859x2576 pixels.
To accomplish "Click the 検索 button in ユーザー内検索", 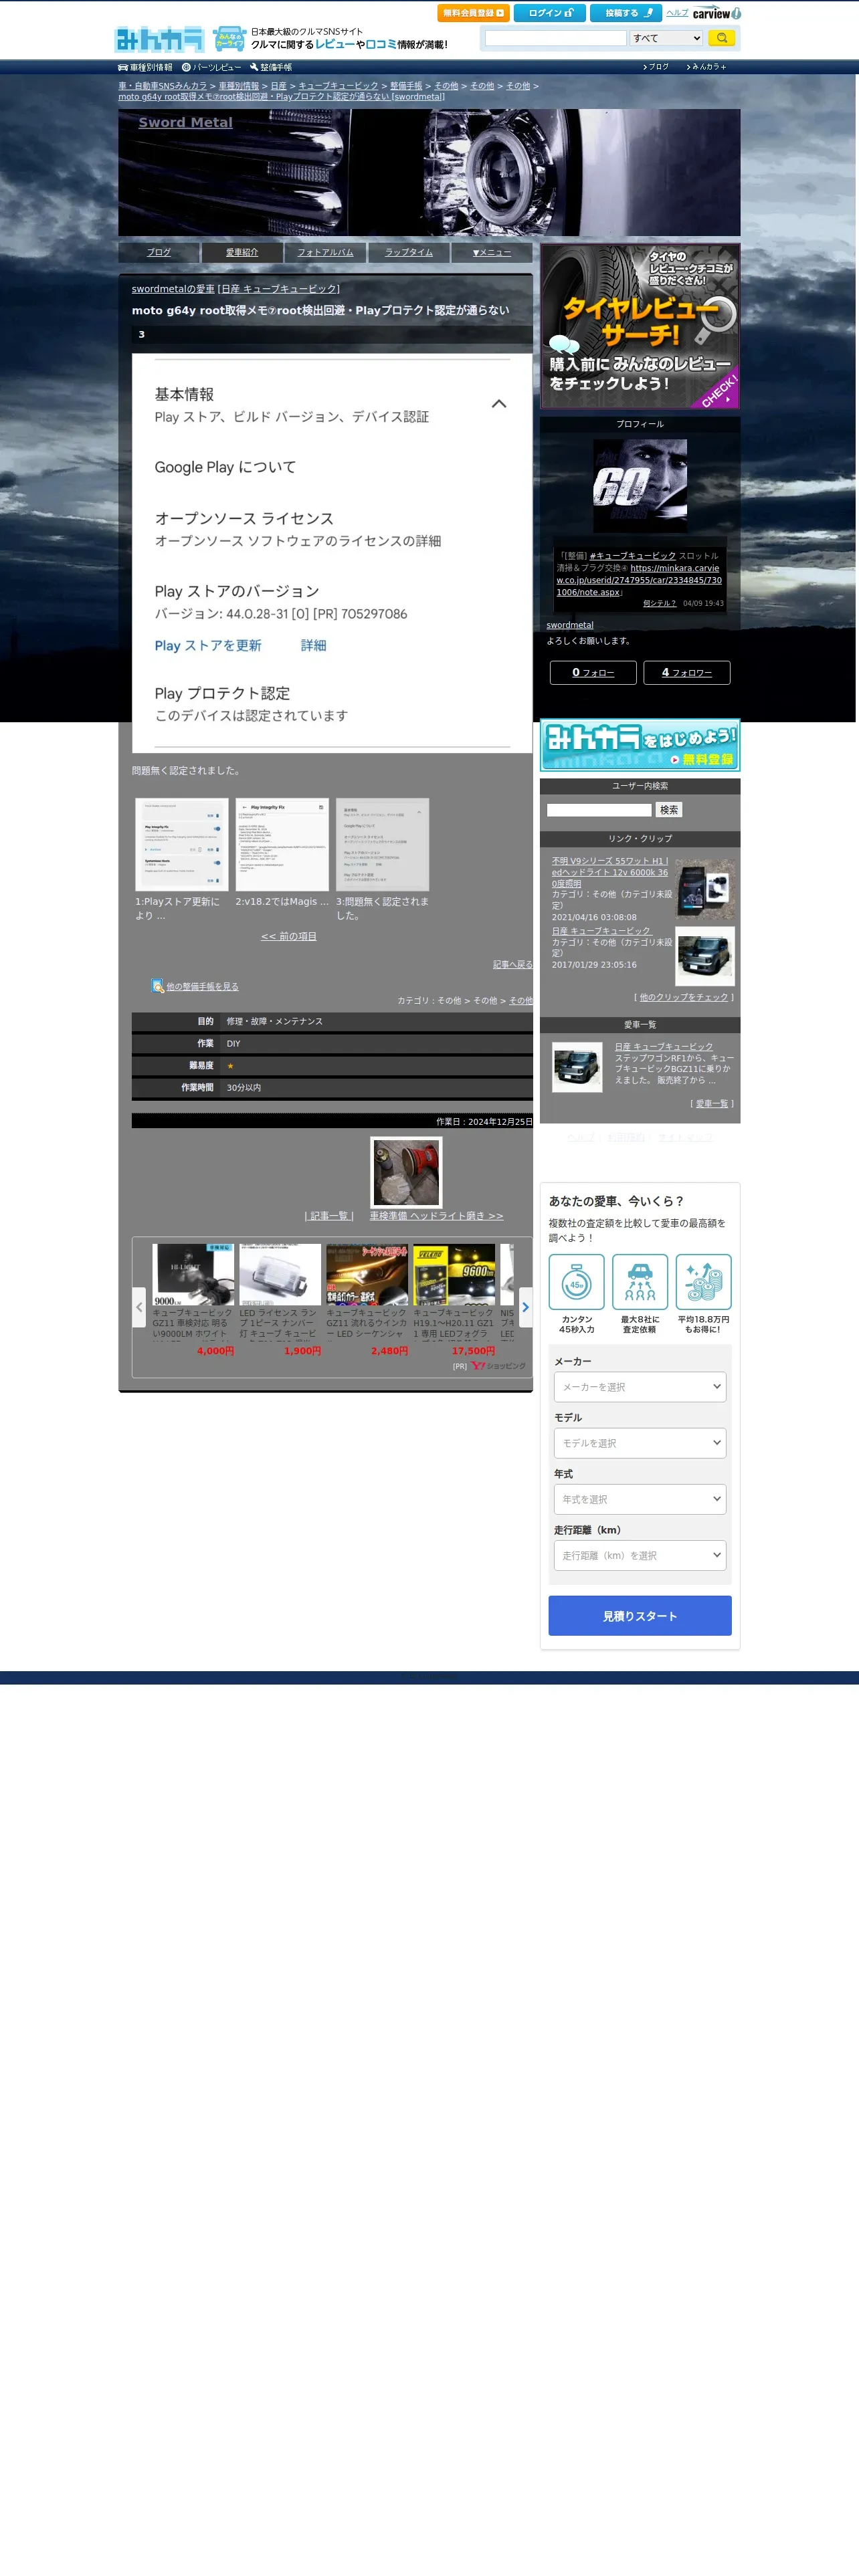I will click(669, 810).
